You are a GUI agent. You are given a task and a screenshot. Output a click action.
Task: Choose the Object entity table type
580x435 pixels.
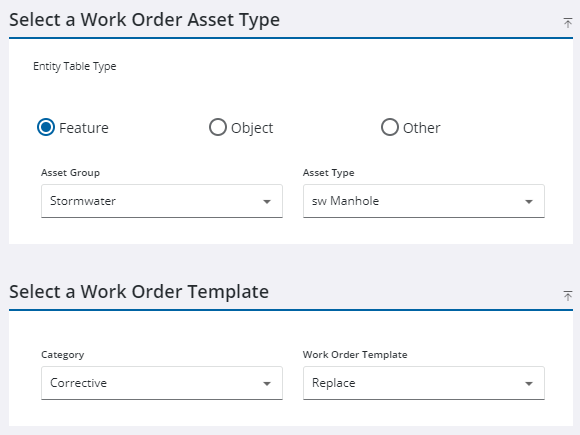[x=218, y=127]
